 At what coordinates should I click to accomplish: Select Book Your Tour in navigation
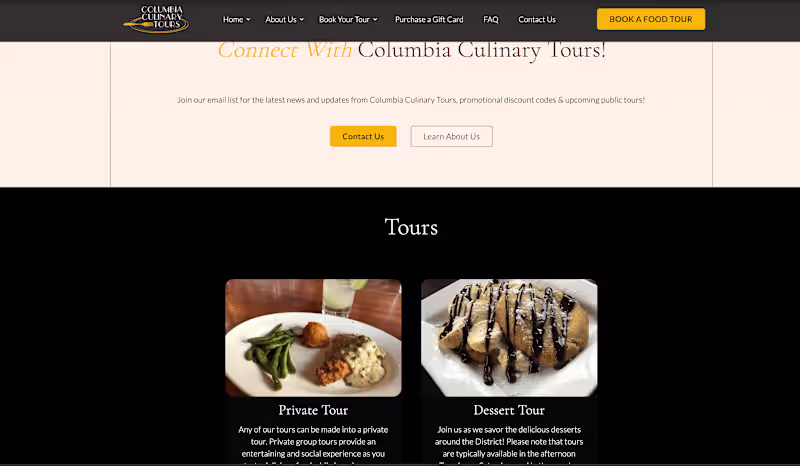click(x=344, y=19)
